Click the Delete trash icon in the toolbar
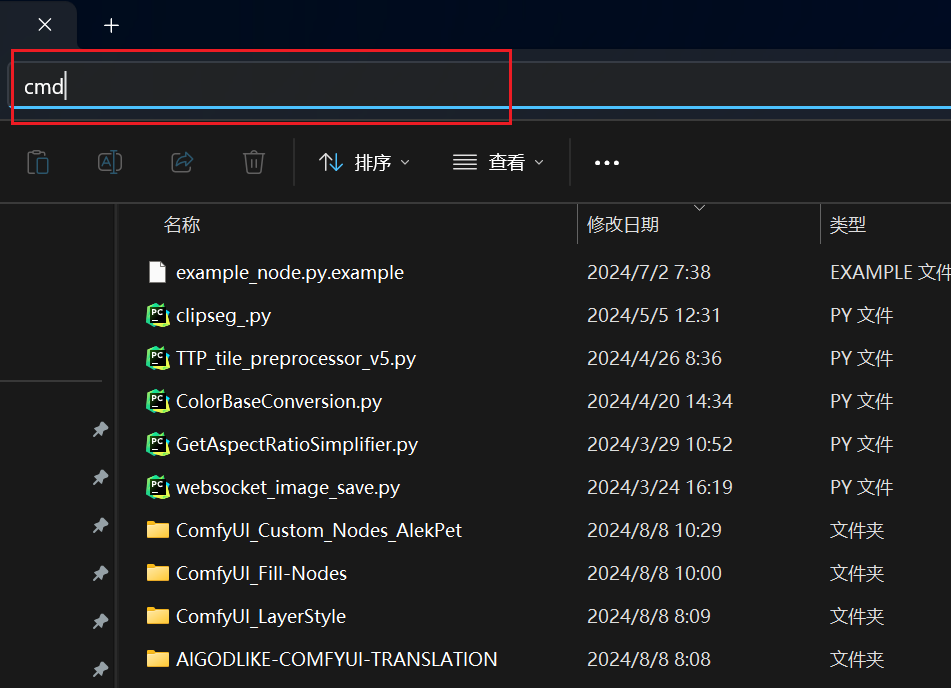This screenshot has width=951, height=688. [253, 162]
